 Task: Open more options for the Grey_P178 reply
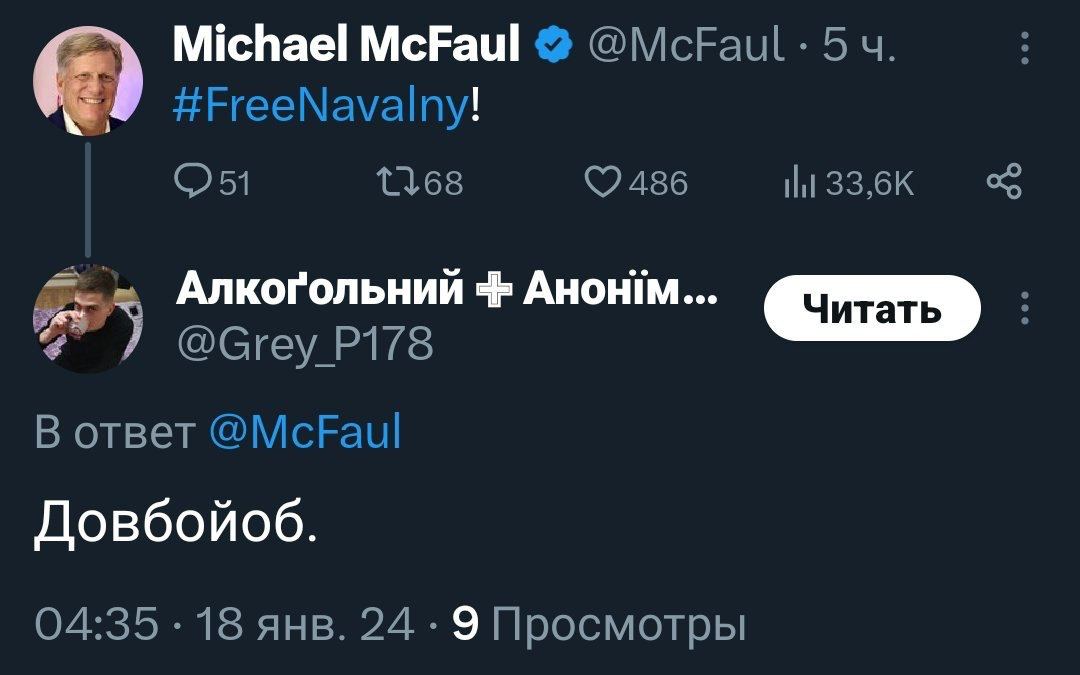[1022, 309]
